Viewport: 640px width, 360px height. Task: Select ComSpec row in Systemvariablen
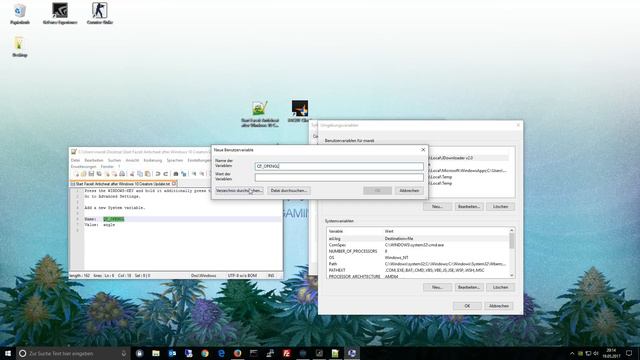pos(417,245)
